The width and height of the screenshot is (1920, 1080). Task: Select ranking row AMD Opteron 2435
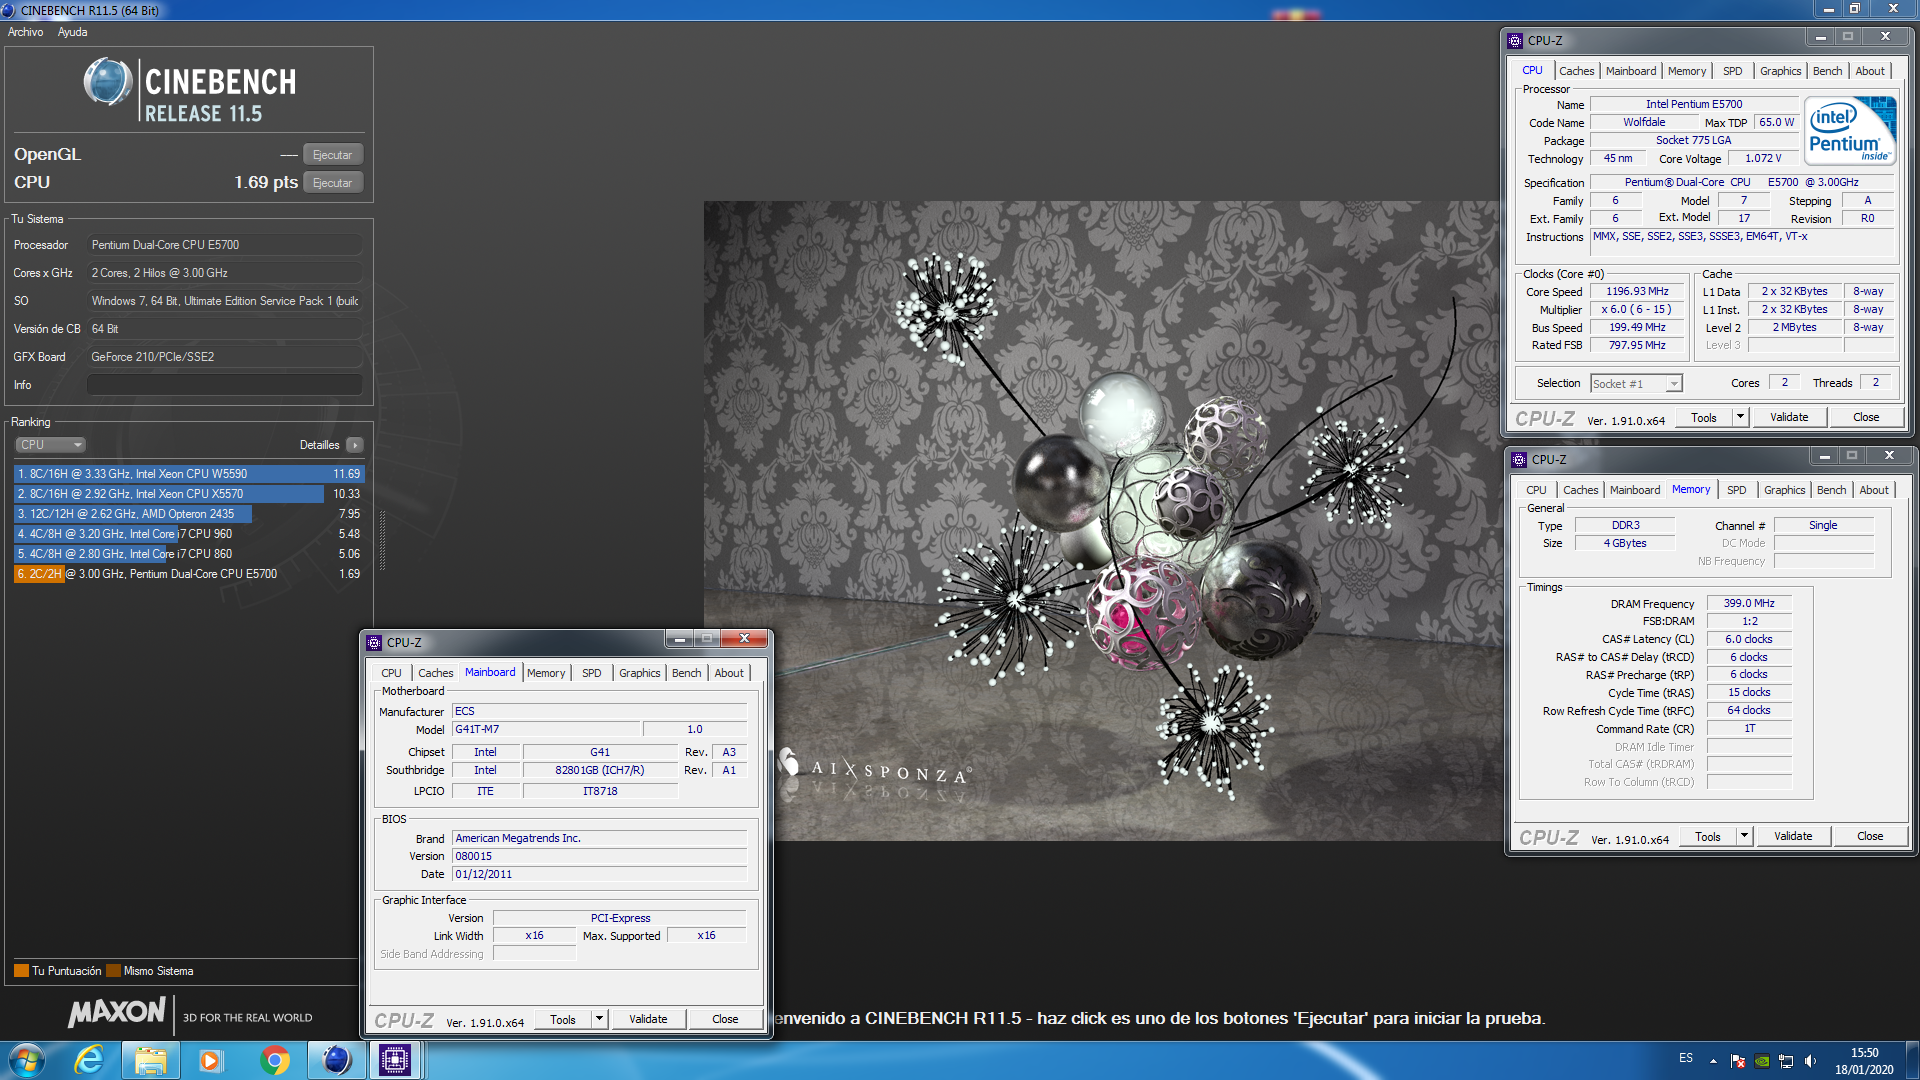coord(189,514)
